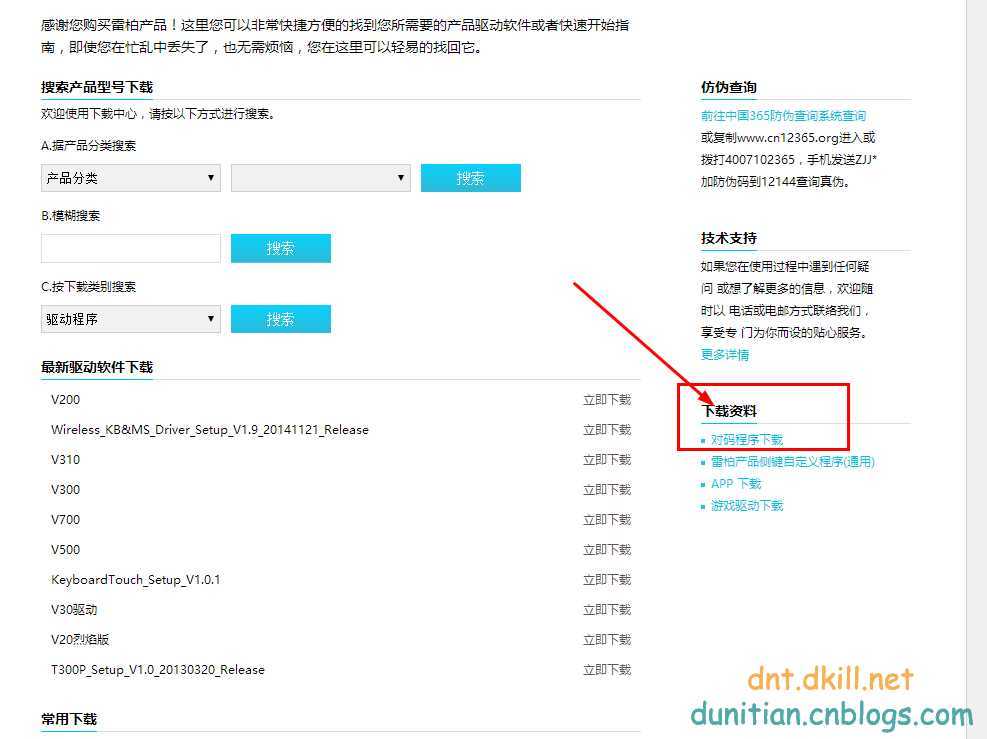This screenshot has height=739, width=987.
Task: Click the 仿伪查询 heading
Action: pyautogui.click(x=728, y=87)
